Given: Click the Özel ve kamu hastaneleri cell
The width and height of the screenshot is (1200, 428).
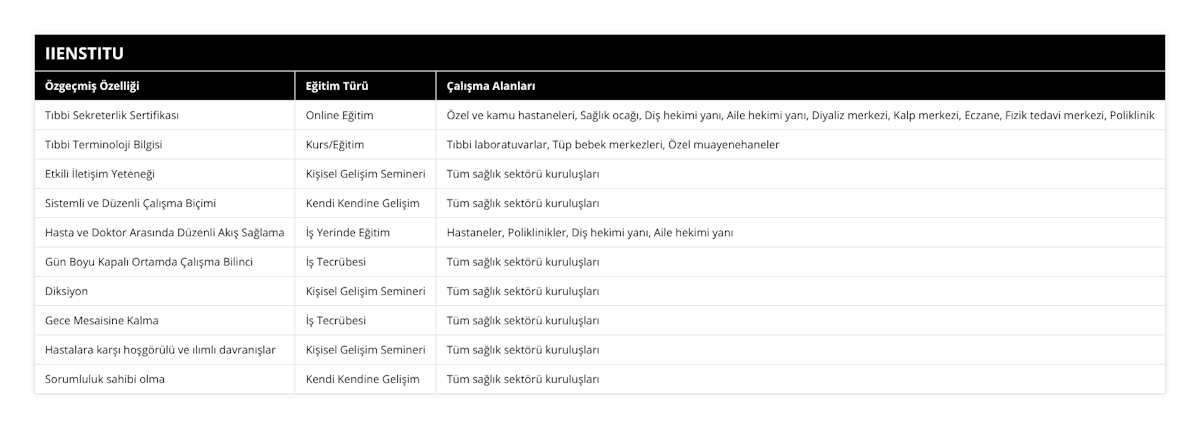Looking at the screenshot, I should [x=800, y=115].
